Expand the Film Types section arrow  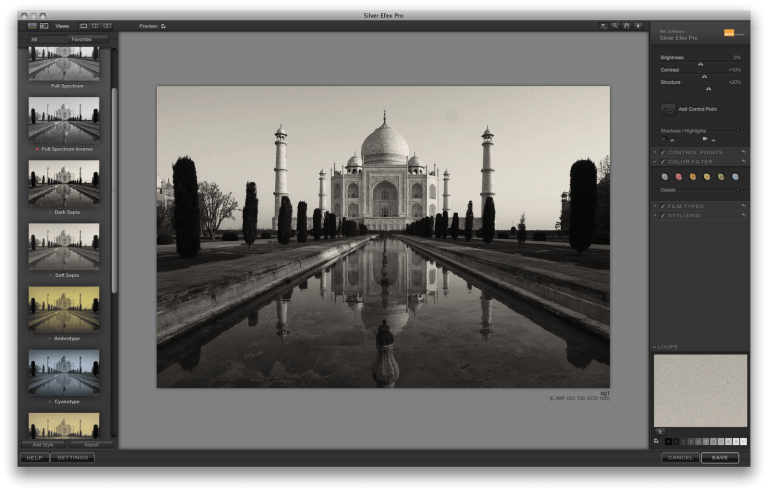click(655, 206)
